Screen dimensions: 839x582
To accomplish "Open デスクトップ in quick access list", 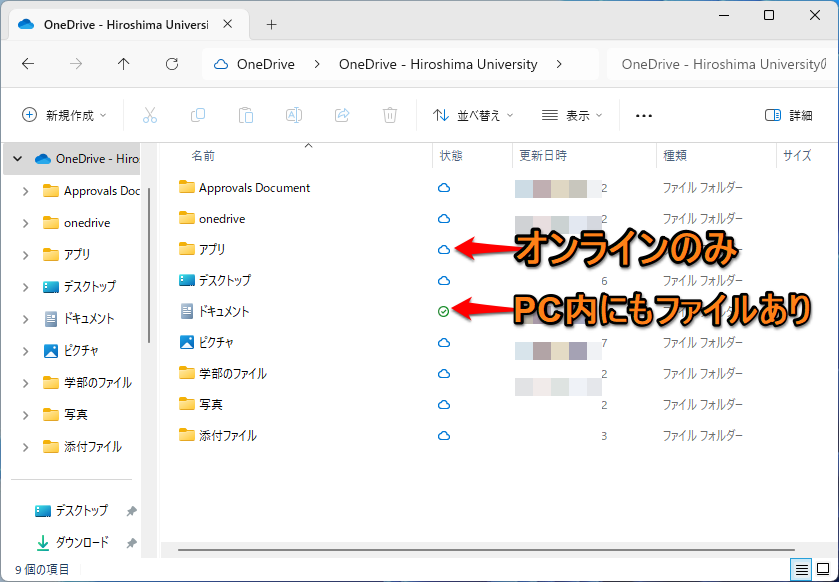I will coord(82,511).
